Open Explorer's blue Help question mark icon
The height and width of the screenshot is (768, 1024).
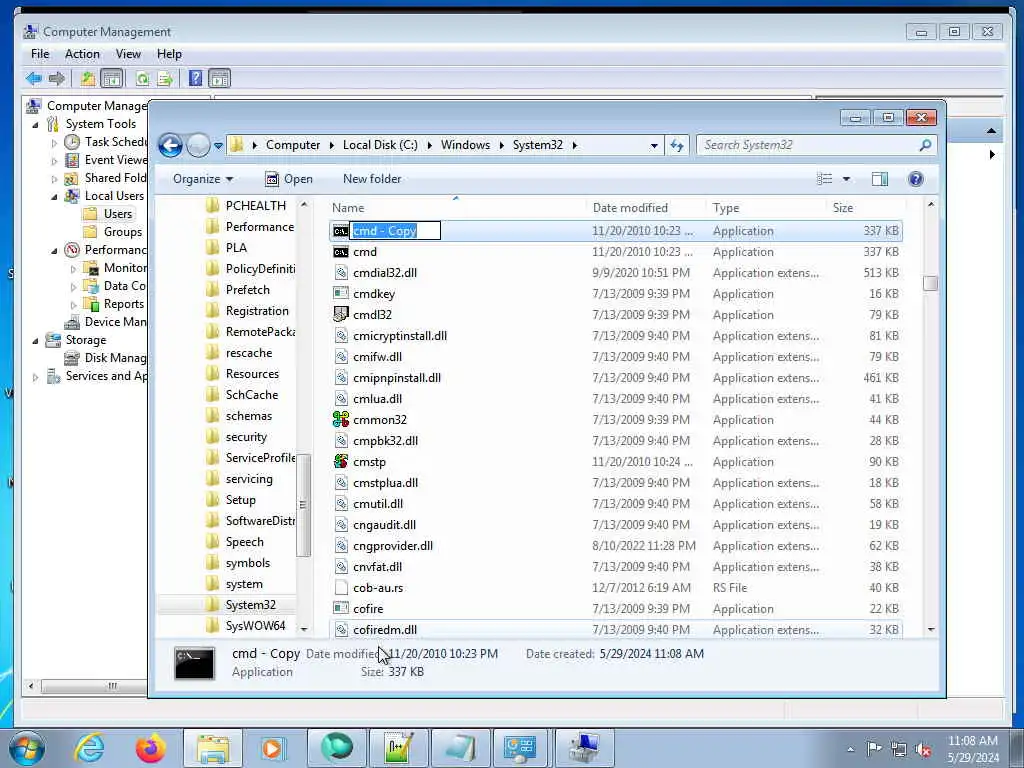[916, 179]
